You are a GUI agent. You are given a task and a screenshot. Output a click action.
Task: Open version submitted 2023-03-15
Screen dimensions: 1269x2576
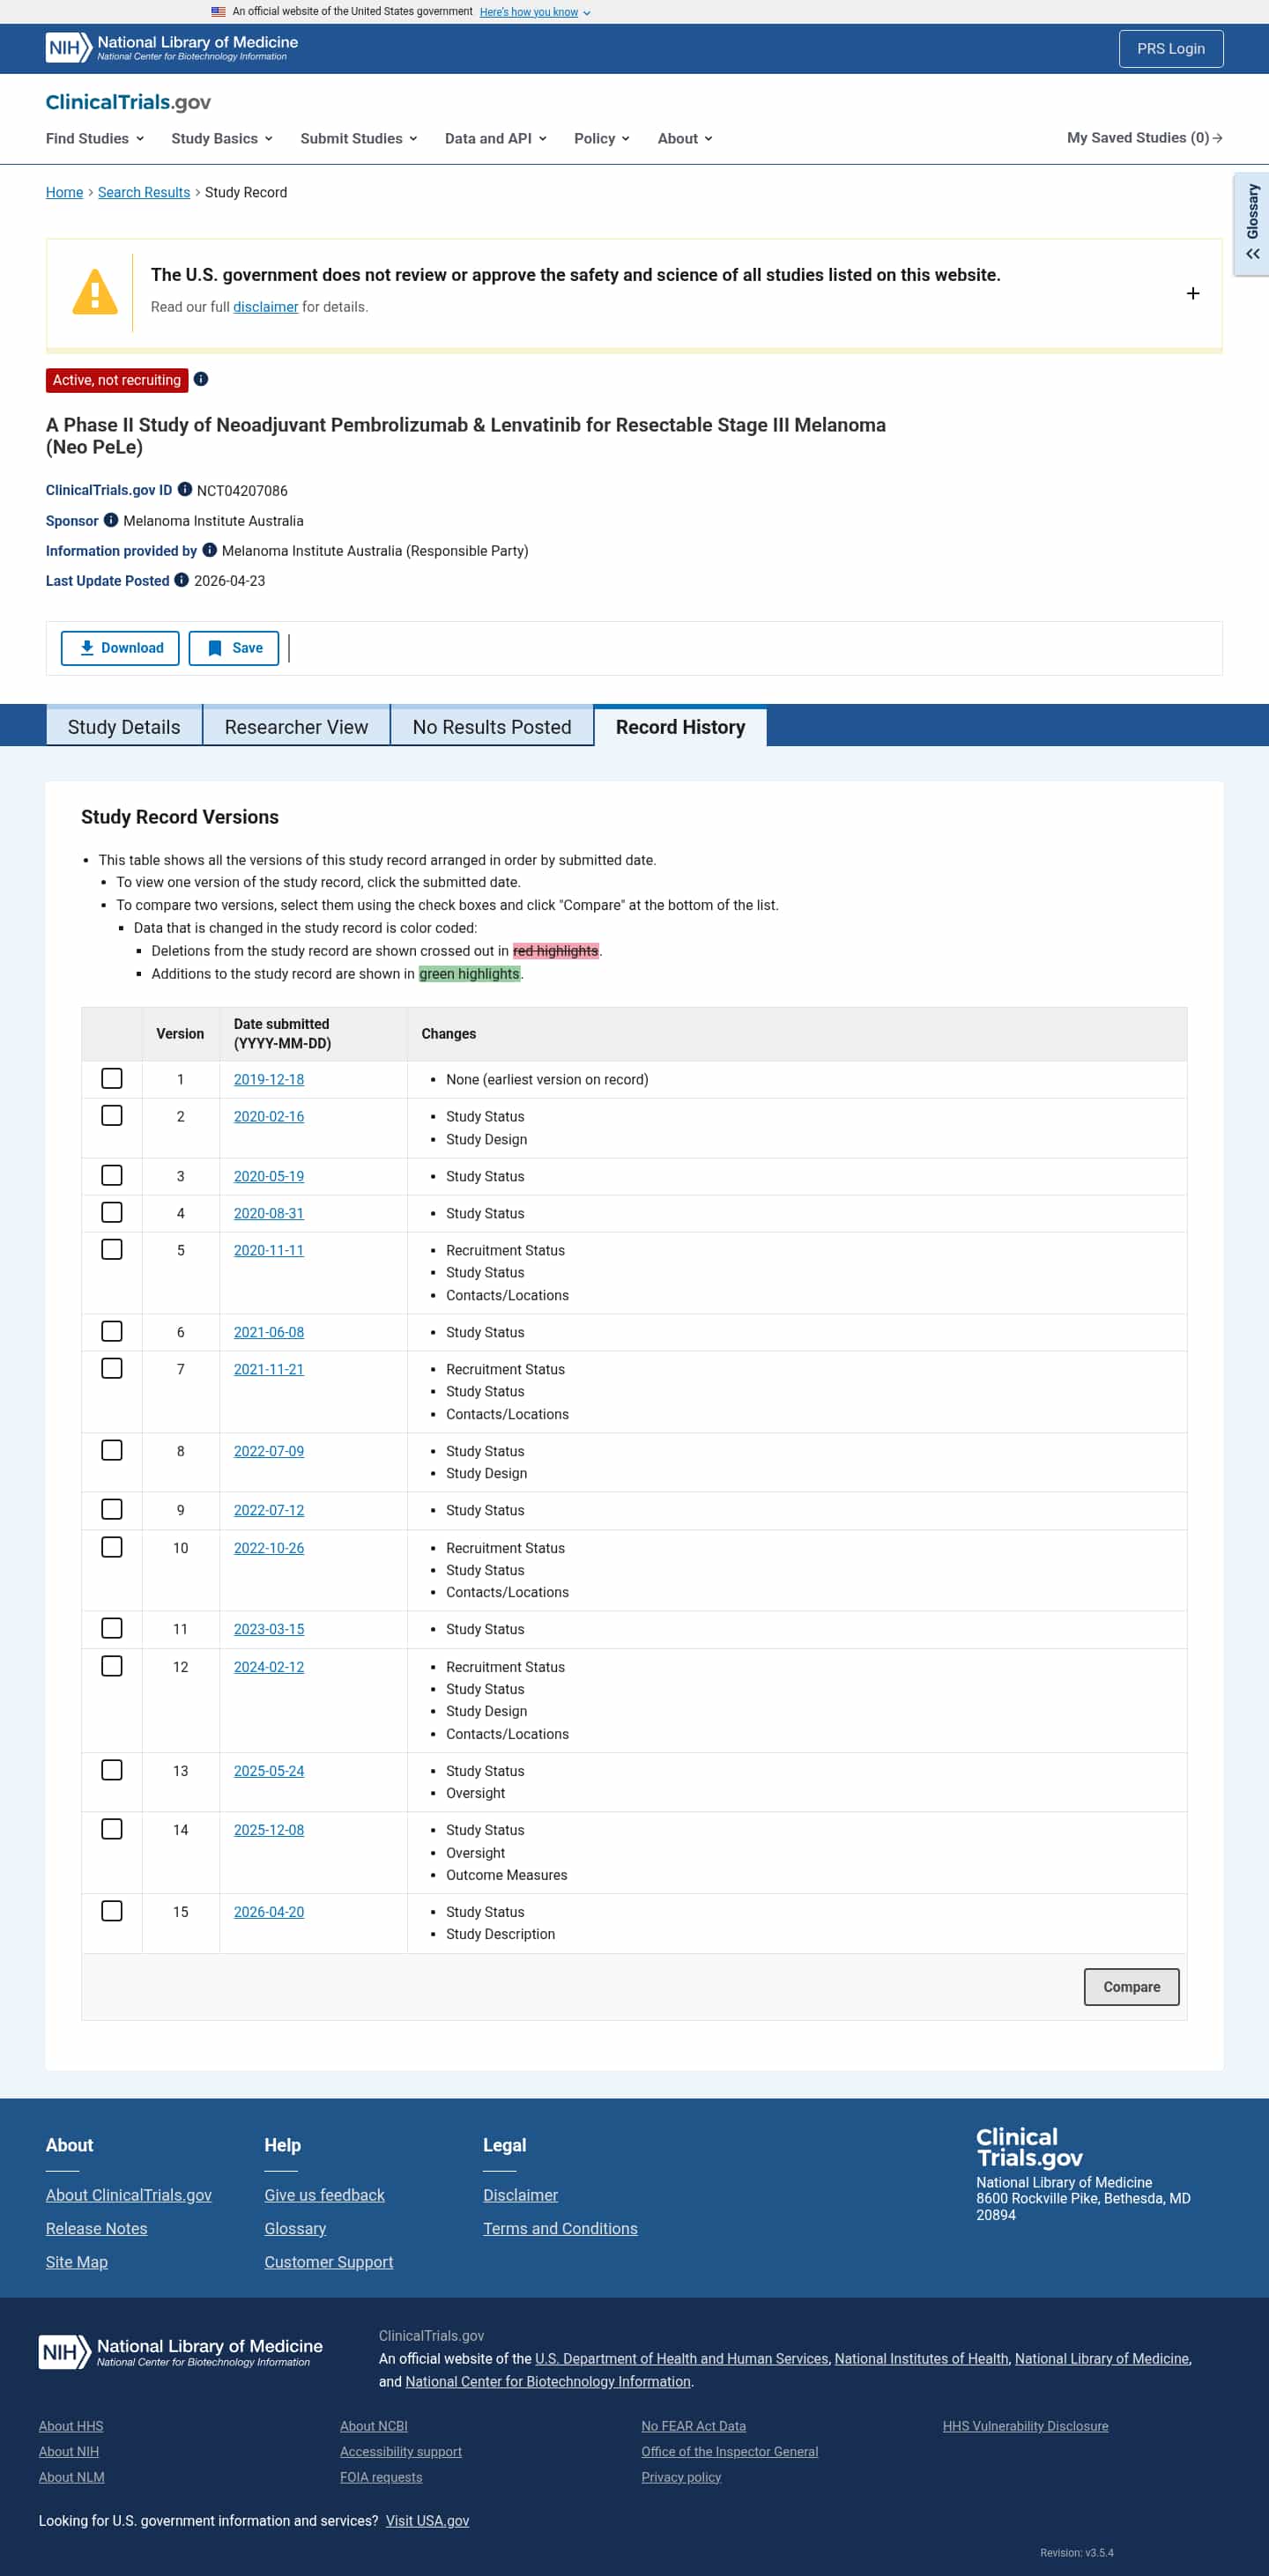269,1629
